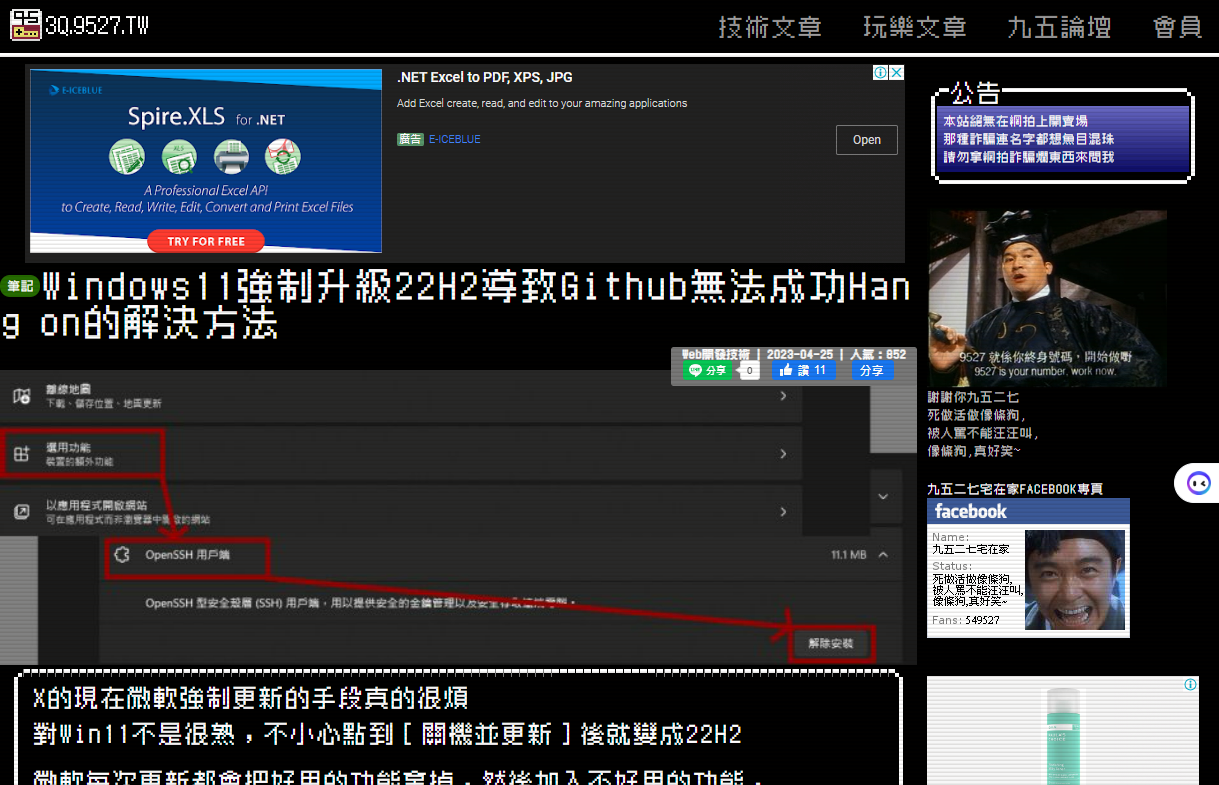The height and width of the screenshot is (785, 1219).
Task: Click the blue Facebook 分享 button
Action: 872,370
